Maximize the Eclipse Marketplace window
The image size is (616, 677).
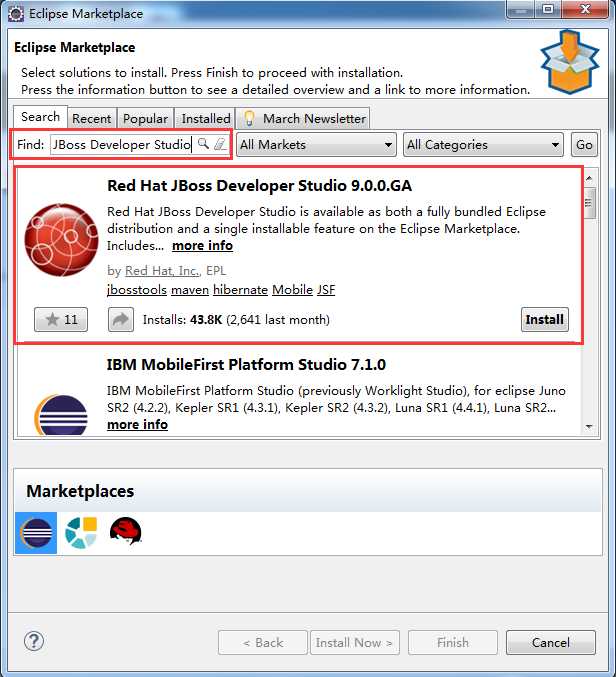coord(548,9)
